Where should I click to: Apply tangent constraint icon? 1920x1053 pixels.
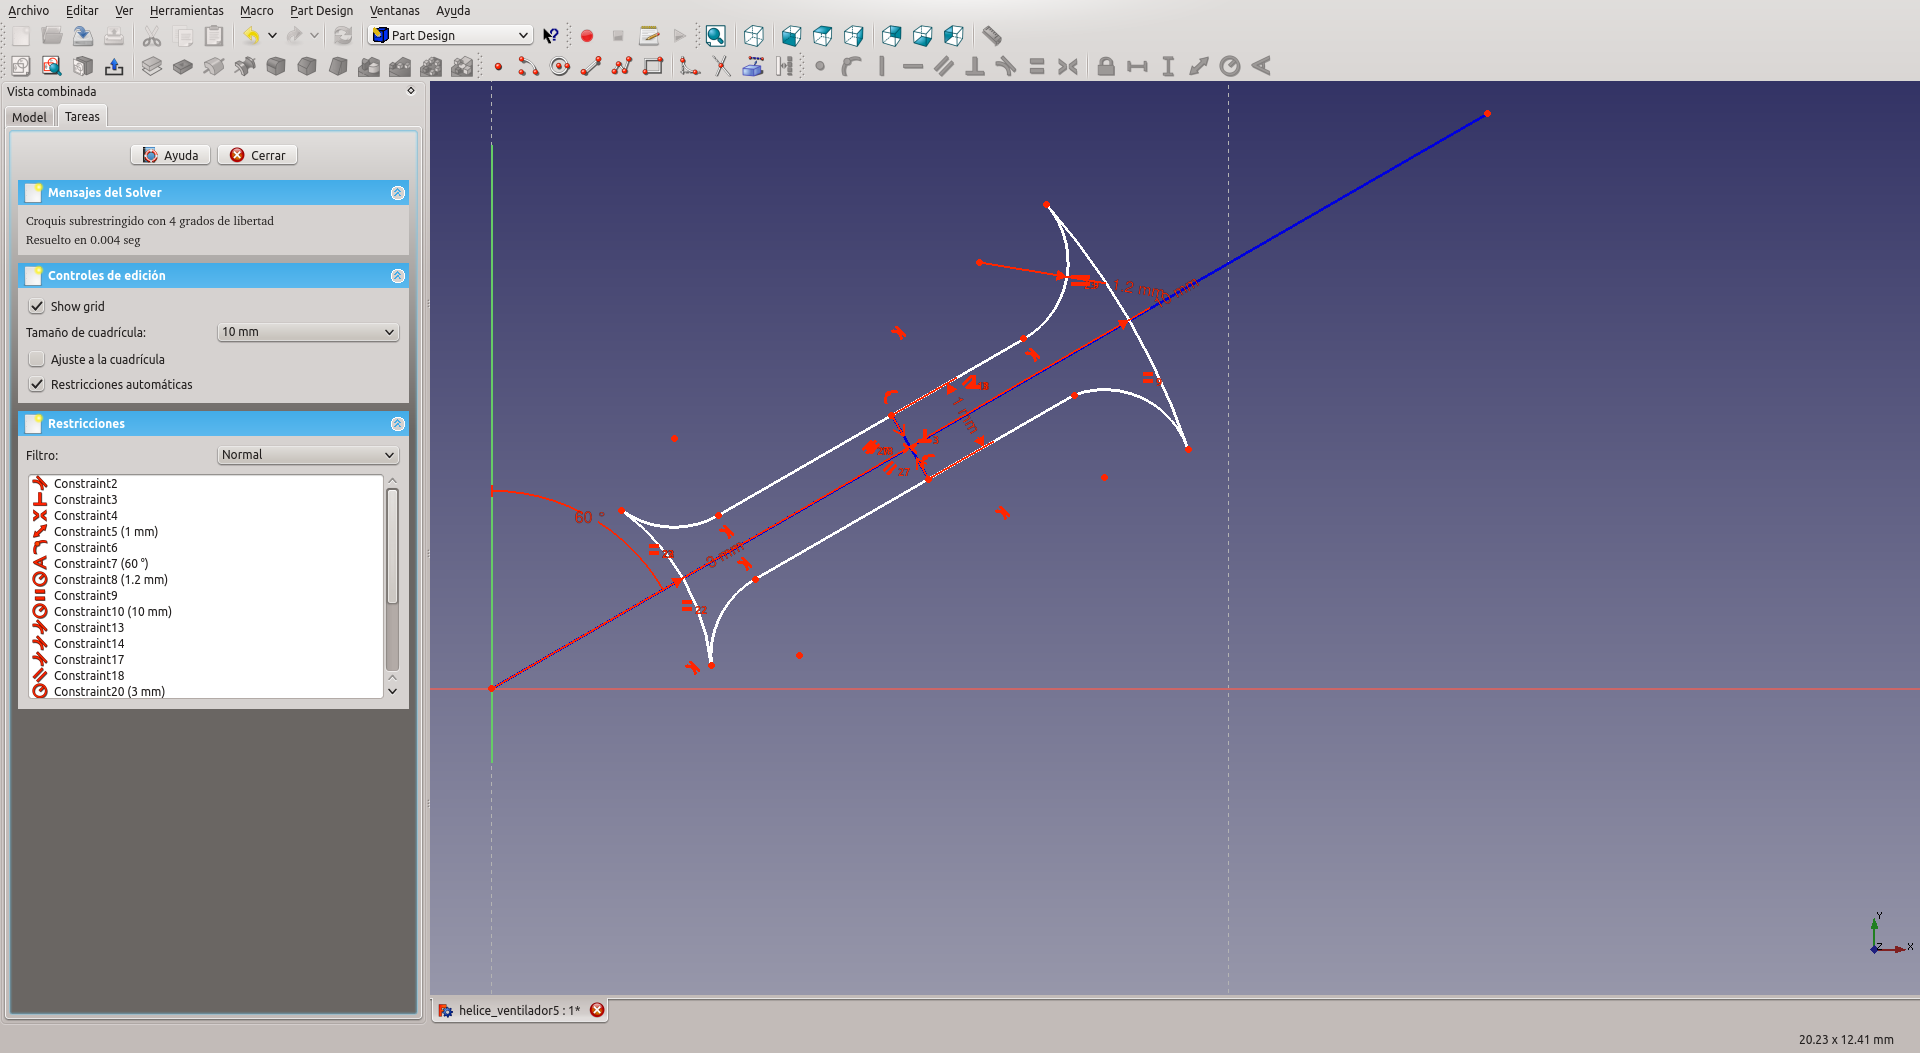(1006, 67)
